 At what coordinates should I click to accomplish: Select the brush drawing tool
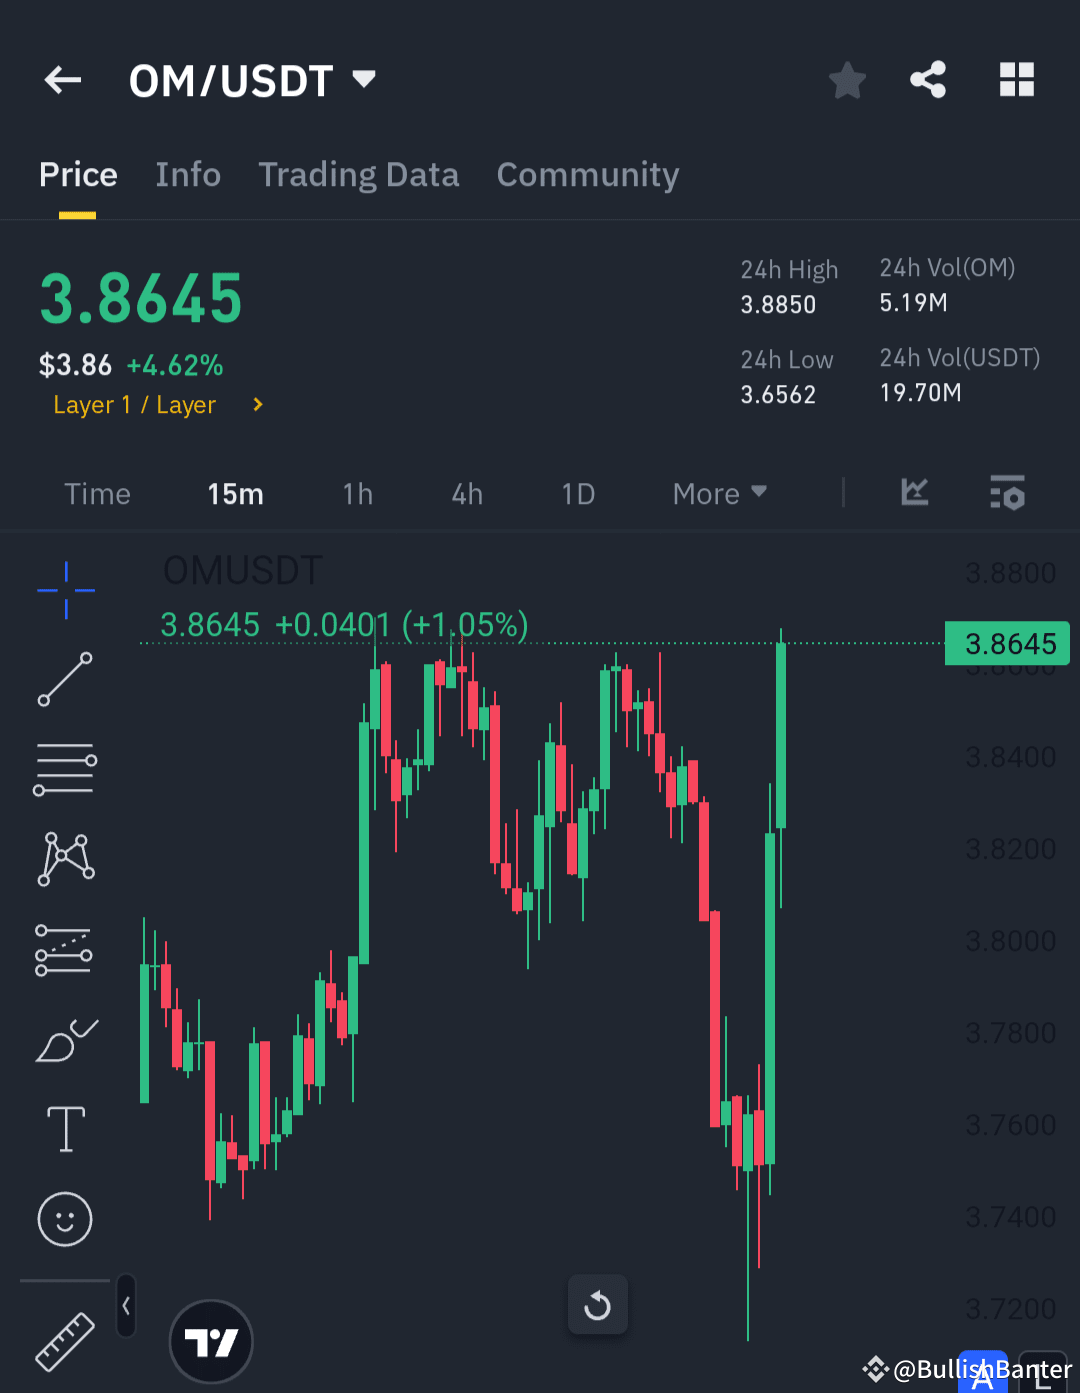[65, 1040]
